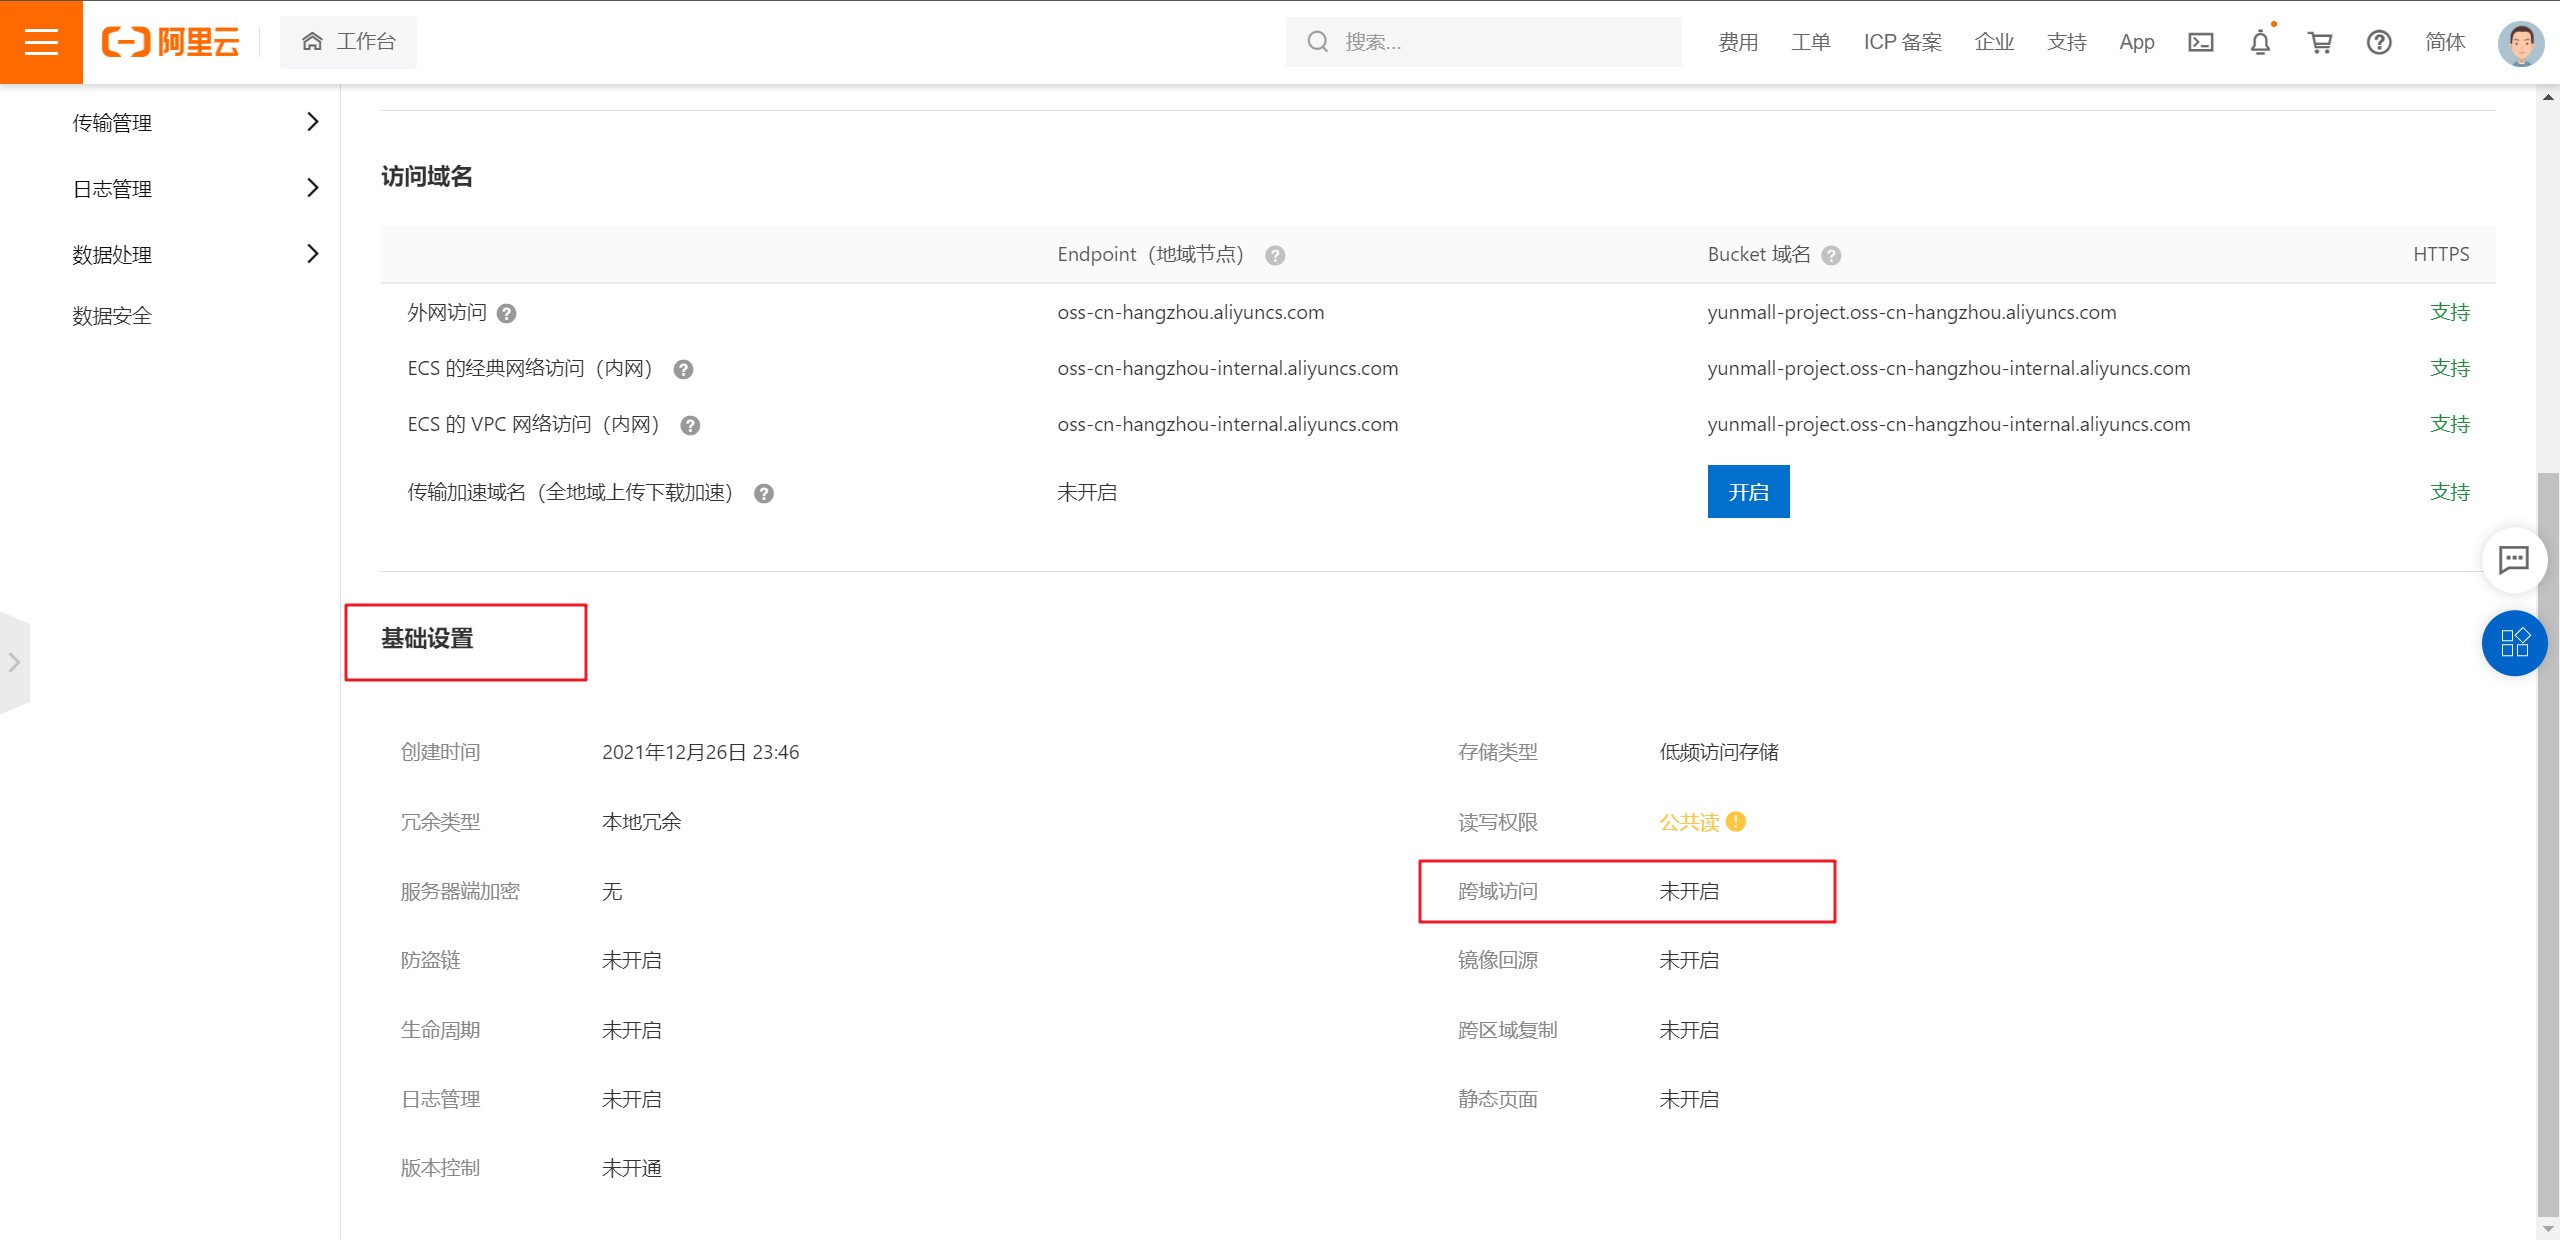Show help for Endpoint（地域节点）
2560x1240 pixels.
(x=1275, y=255)
